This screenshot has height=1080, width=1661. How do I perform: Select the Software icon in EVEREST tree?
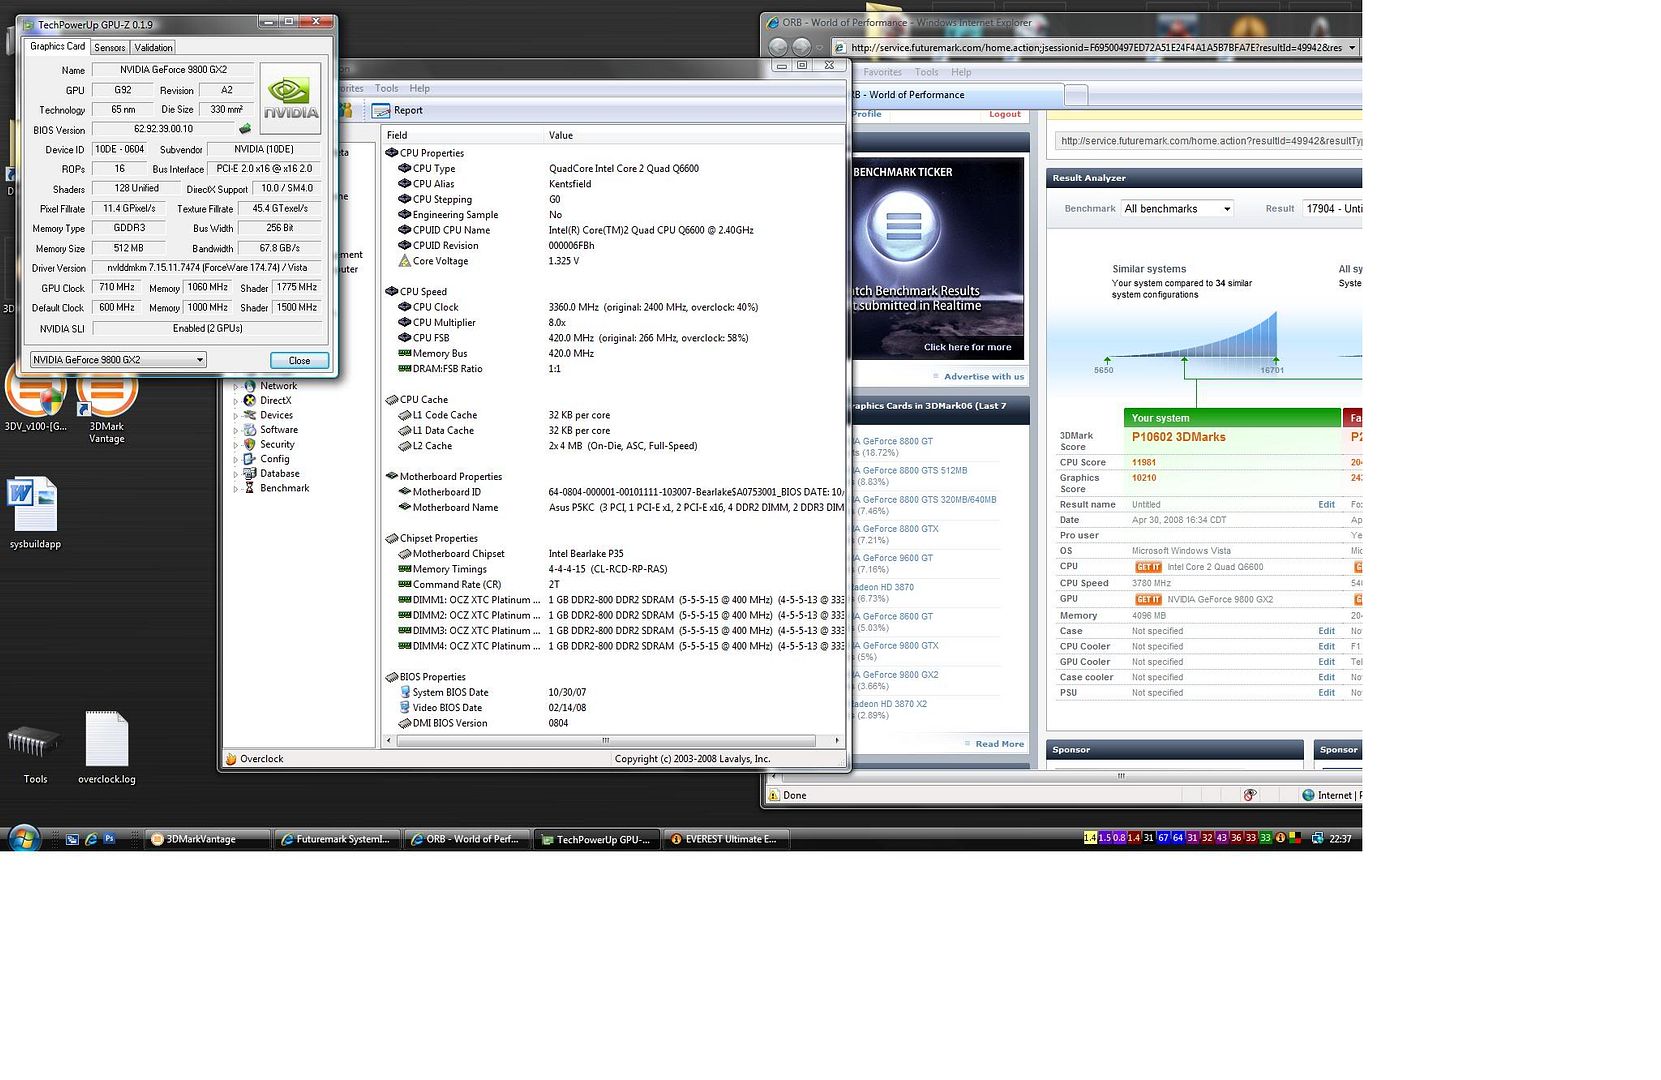[x=250, y=430]
